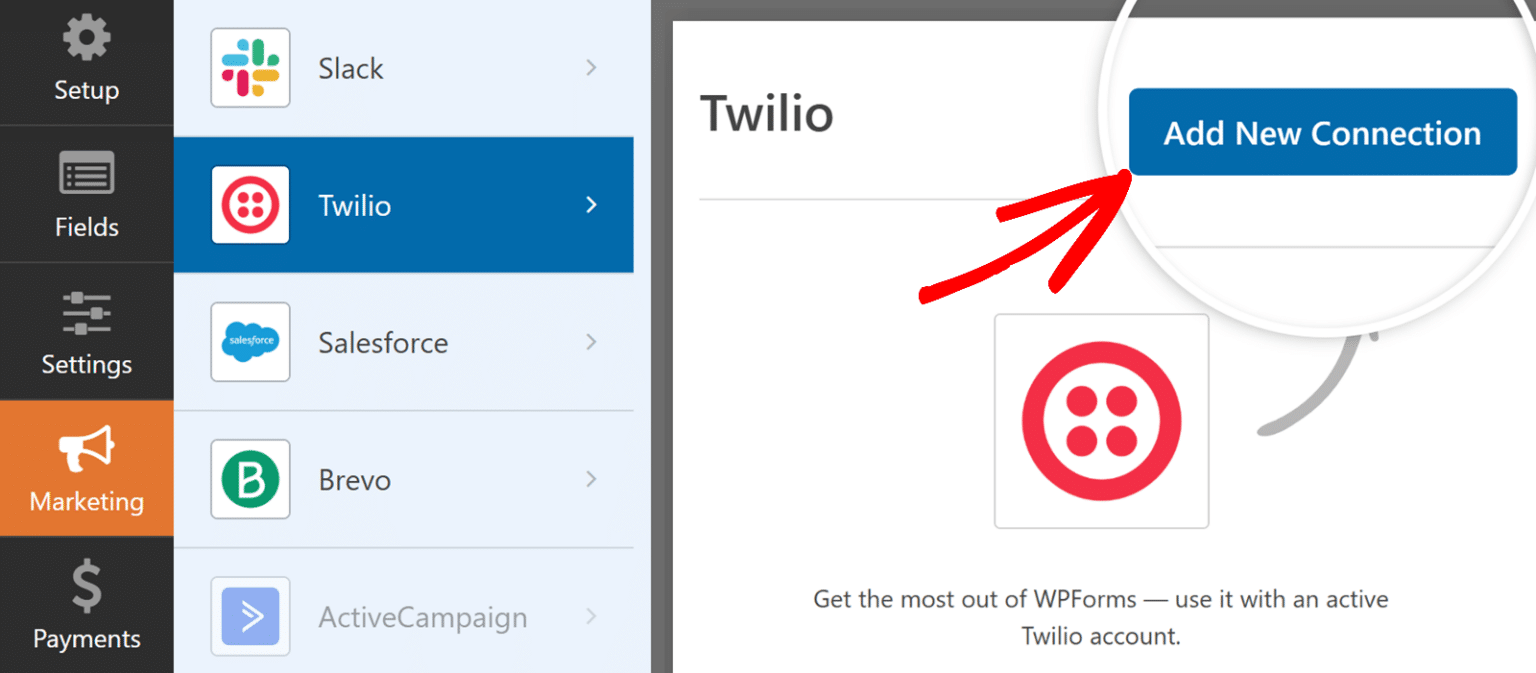
Task: Click the Twilio logo in the sidebar list
Action: click(x=249, y=205)
